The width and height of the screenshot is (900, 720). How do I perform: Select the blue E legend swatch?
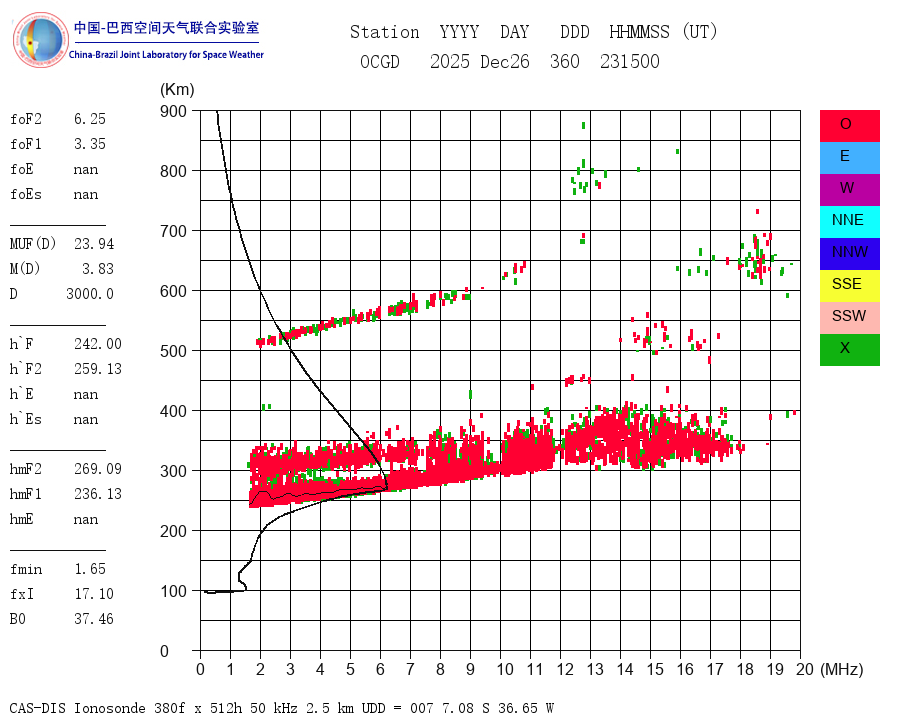[849, 158]
